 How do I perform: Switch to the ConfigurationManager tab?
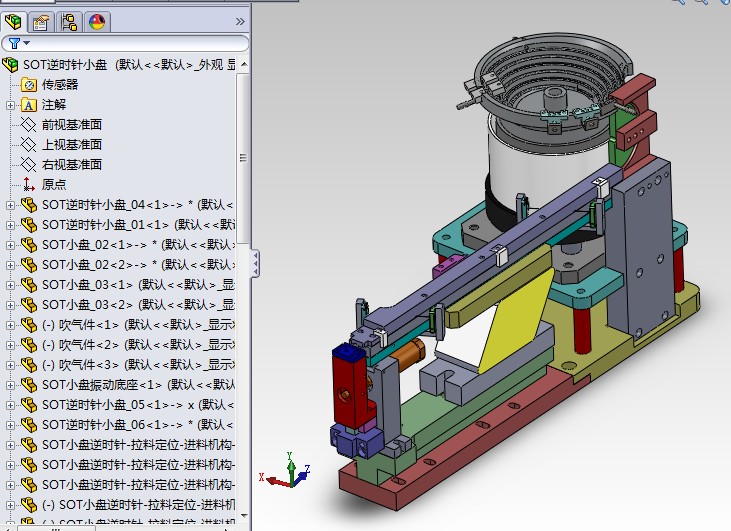[69, 21]
